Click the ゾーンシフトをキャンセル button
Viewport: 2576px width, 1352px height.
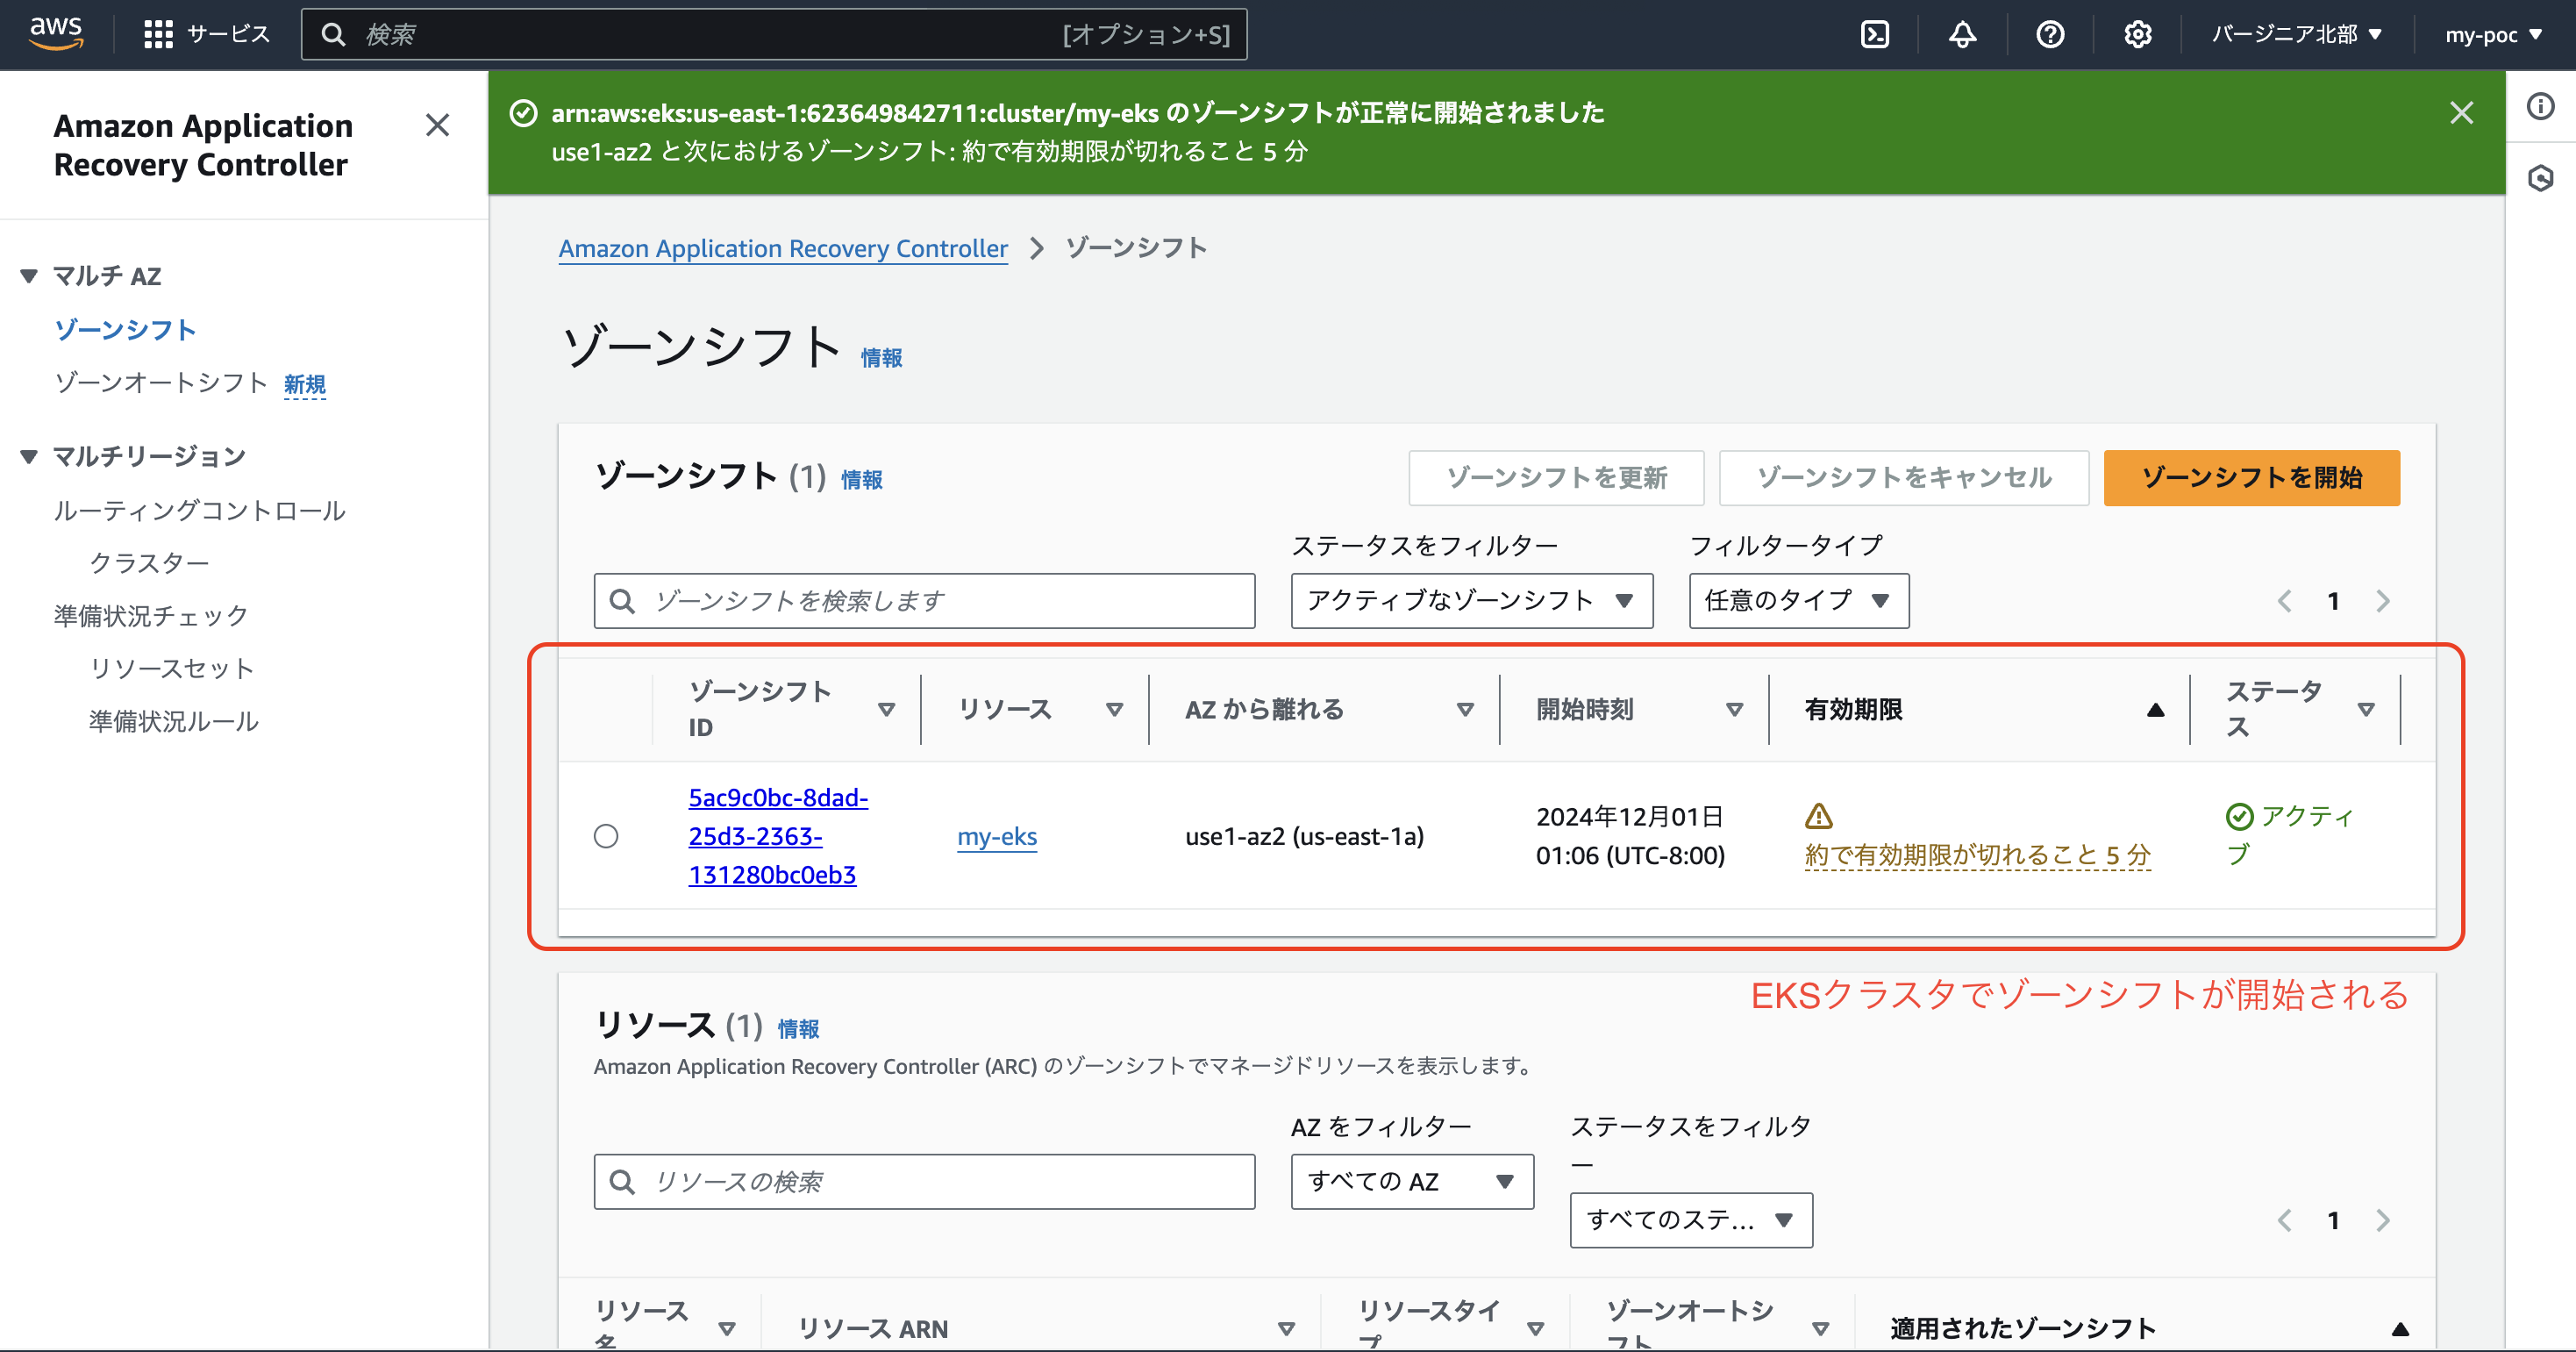point(1903,477)
